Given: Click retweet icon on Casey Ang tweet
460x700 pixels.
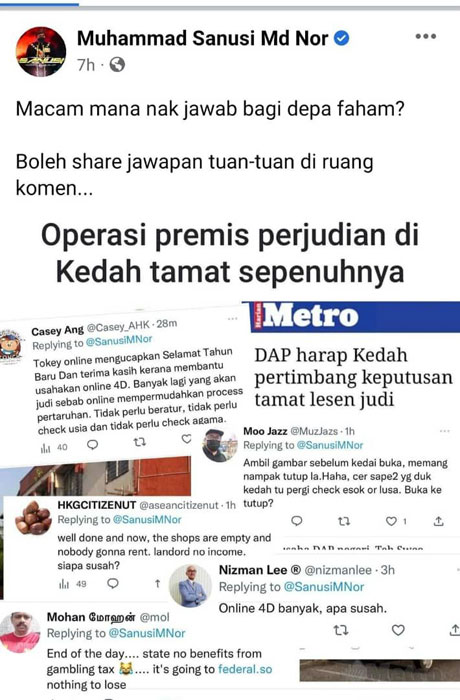Looking at the screenshot, I should pyautogui.click(x=140, y=442).
